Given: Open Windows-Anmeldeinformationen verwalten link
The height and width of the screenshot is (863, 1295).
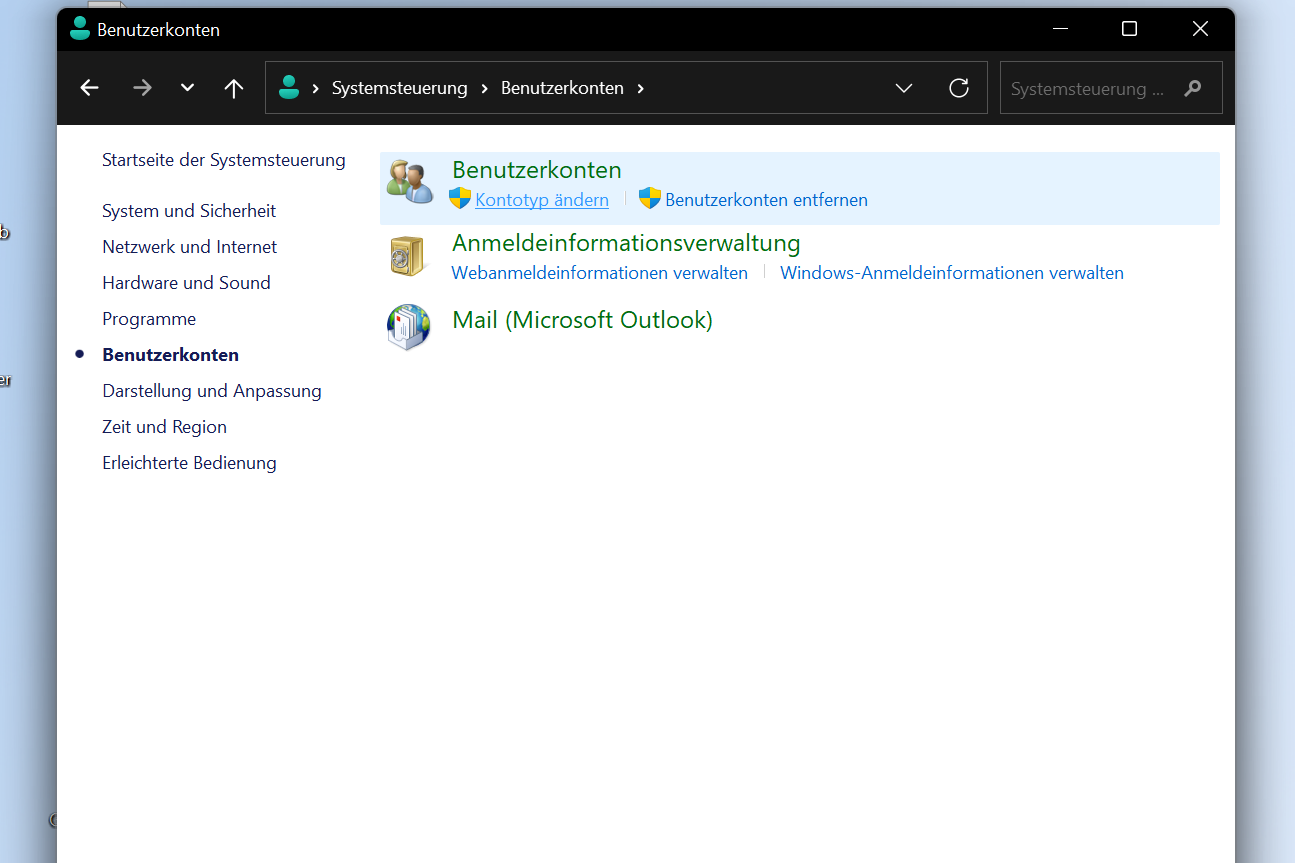Looking at the screenshot, I should coord(951,273).
